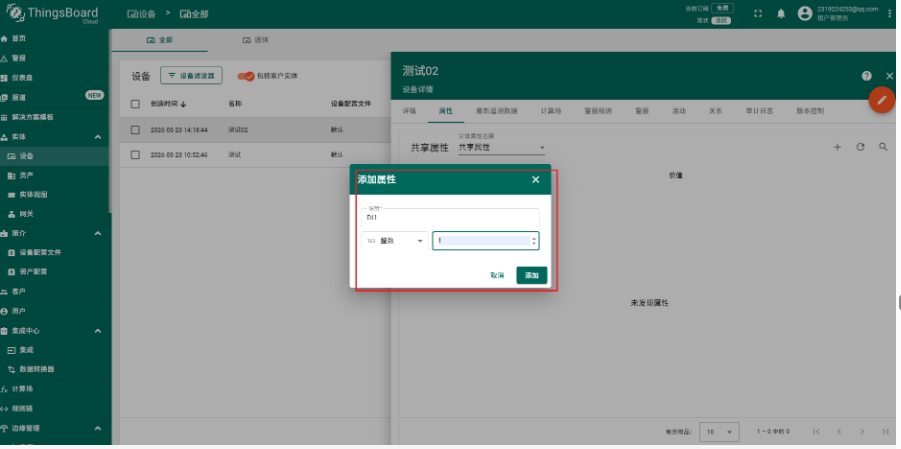This screenshot has width=901, height=449.
Task: Tick the select-all checkbox in table header
Action: point(135,103)
